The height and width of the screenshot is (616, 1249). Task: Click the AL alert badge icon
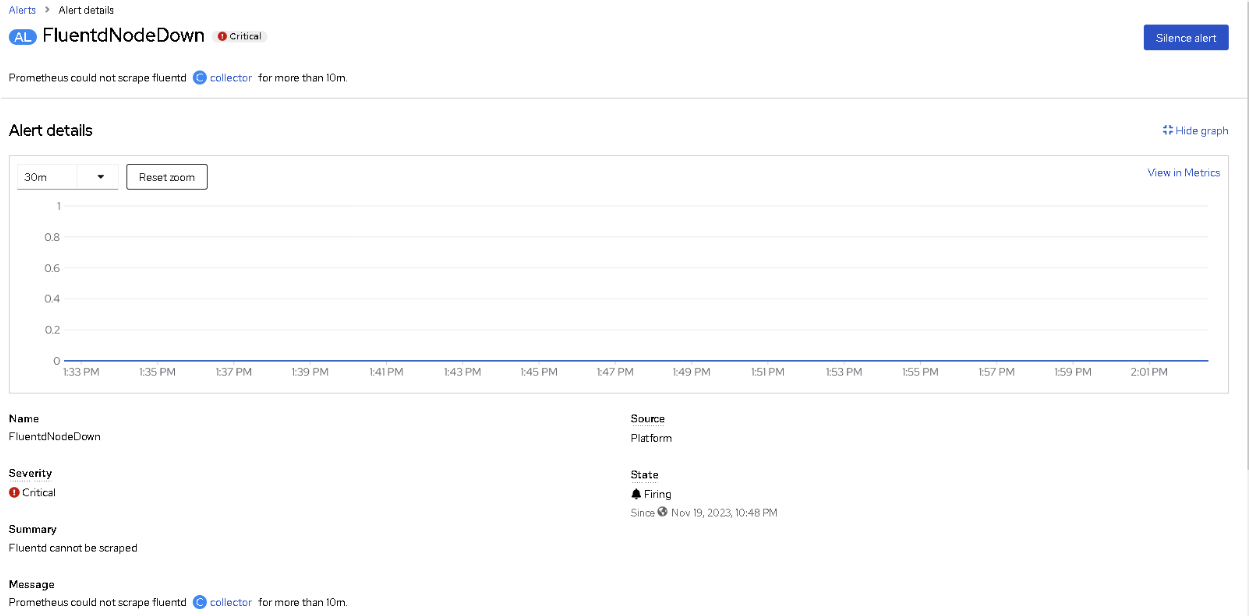[x=23, y=36]
